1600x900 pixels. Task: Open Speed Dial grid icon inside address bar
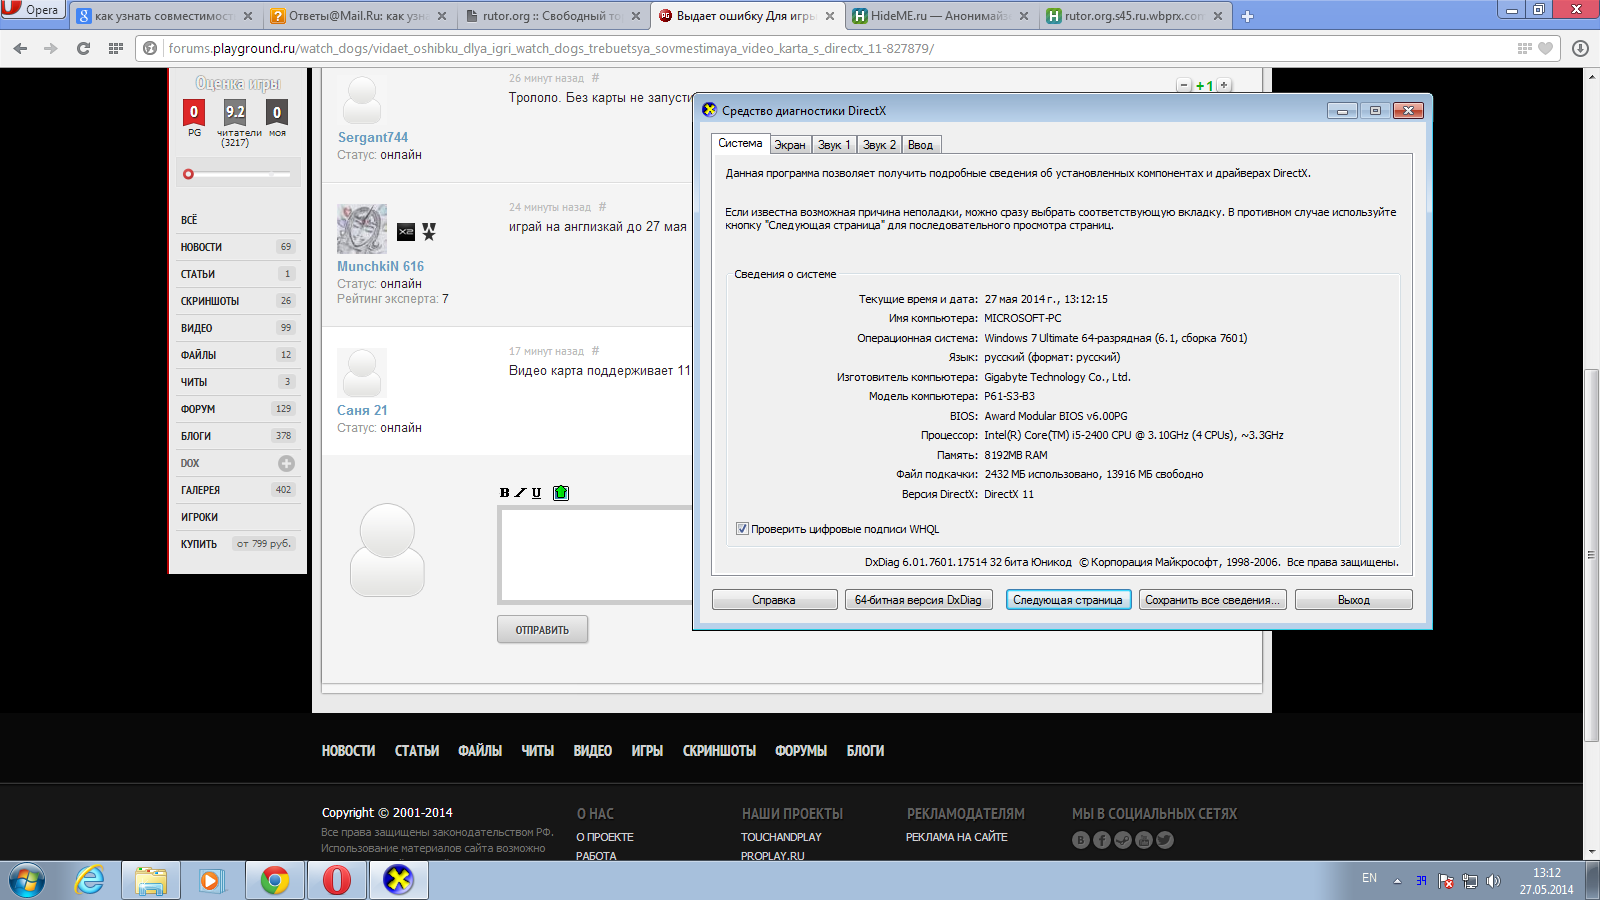point(1524,48)
